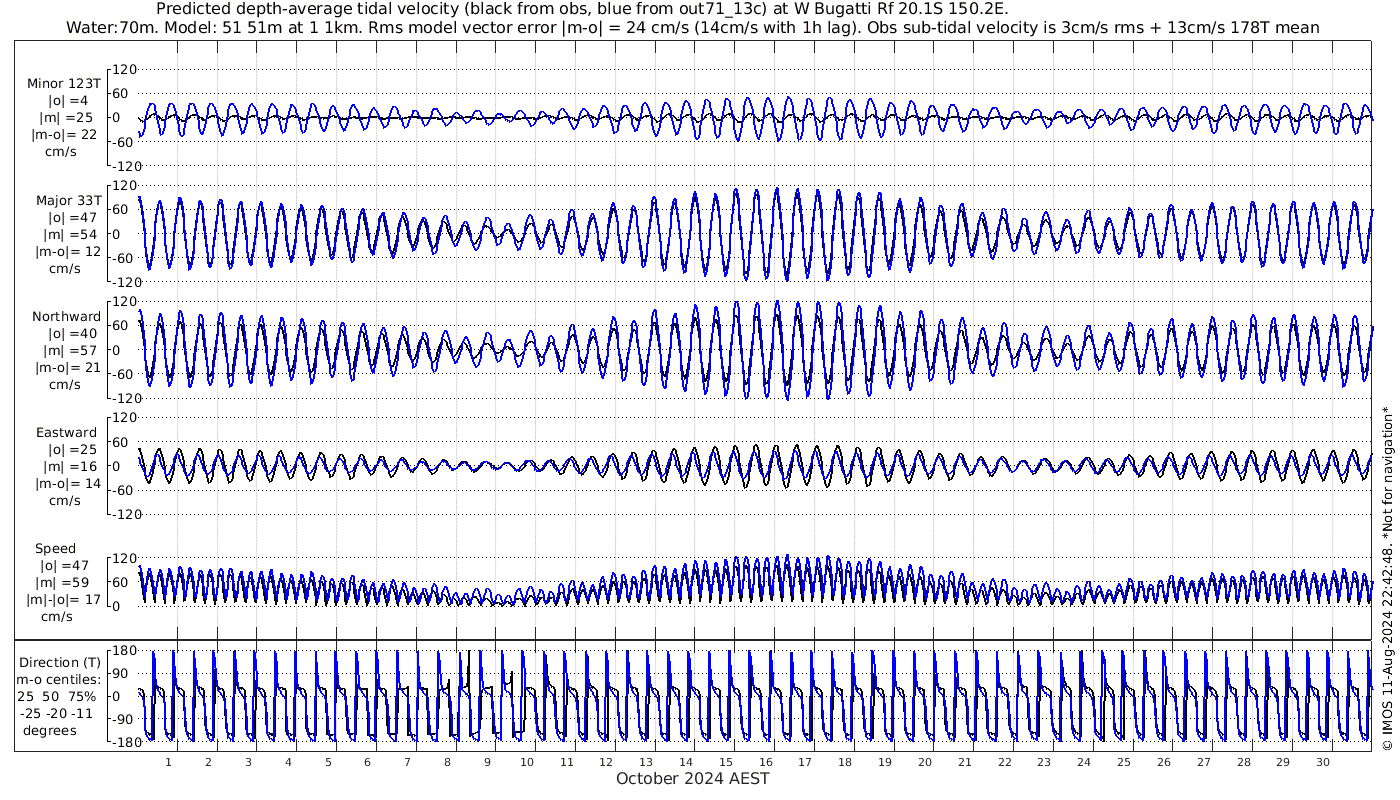Click the 'October 2024 AEST' axis title

pos(692,778)
